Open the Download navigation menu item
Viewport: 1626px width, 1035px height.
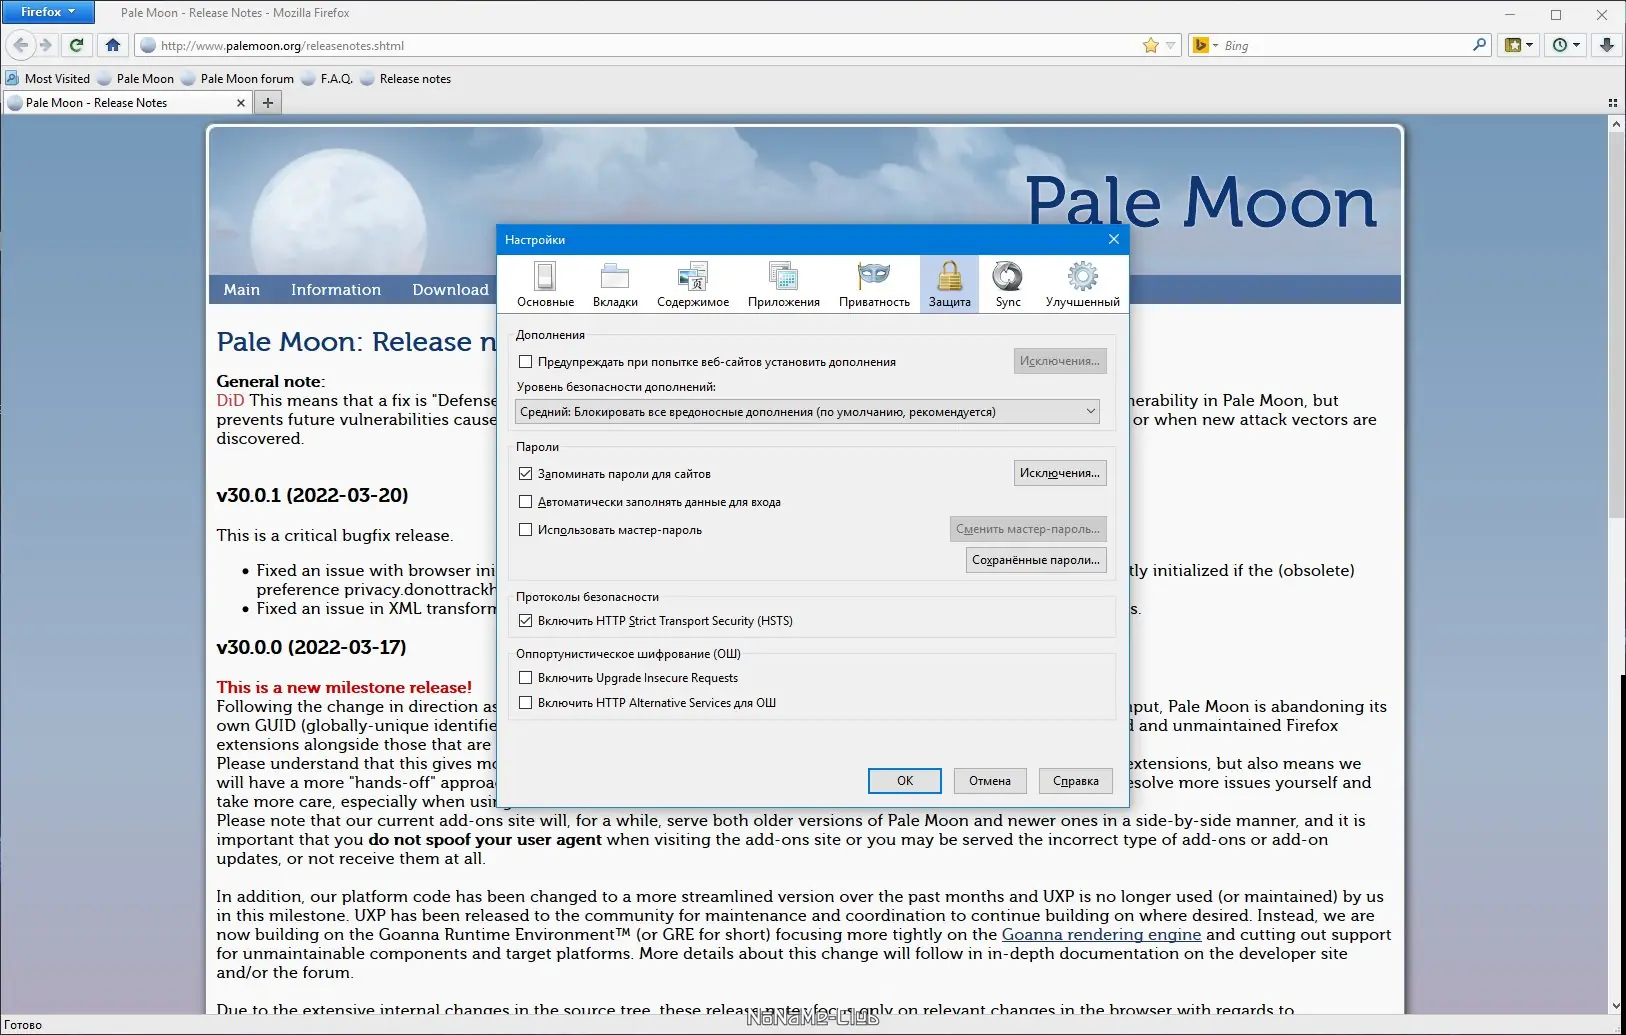click(x=451, y=290)
